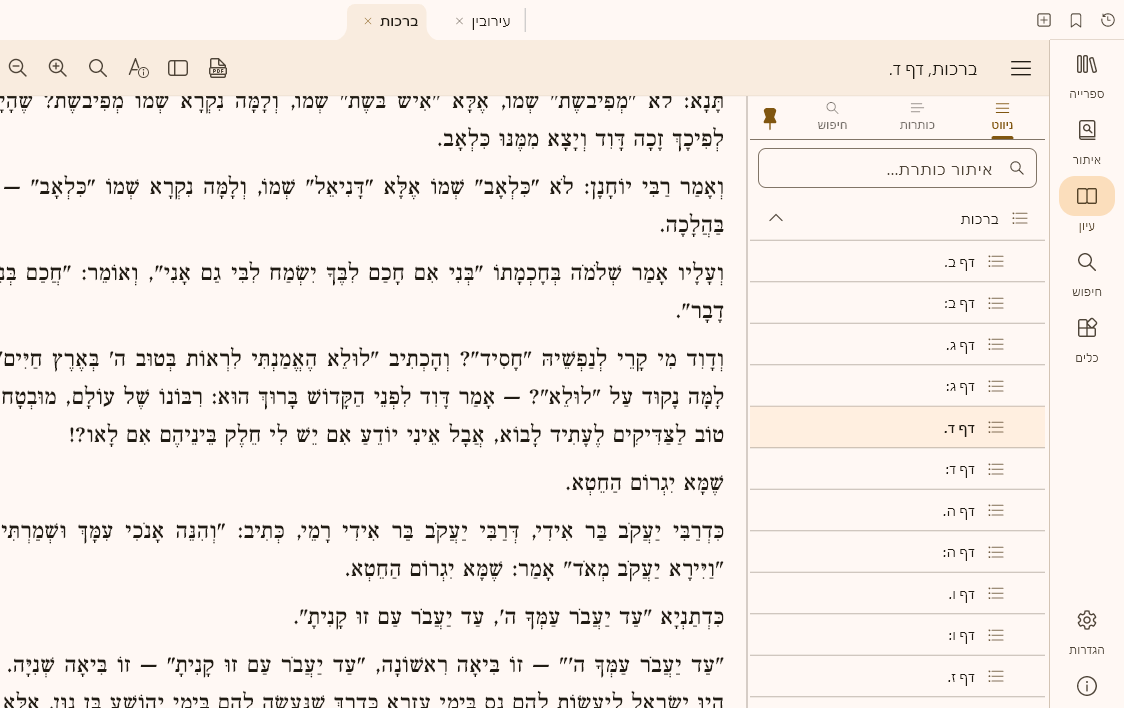Select the highlighted דף ד. entry
Screen dimensions: 1124x708
coord(959,427)
